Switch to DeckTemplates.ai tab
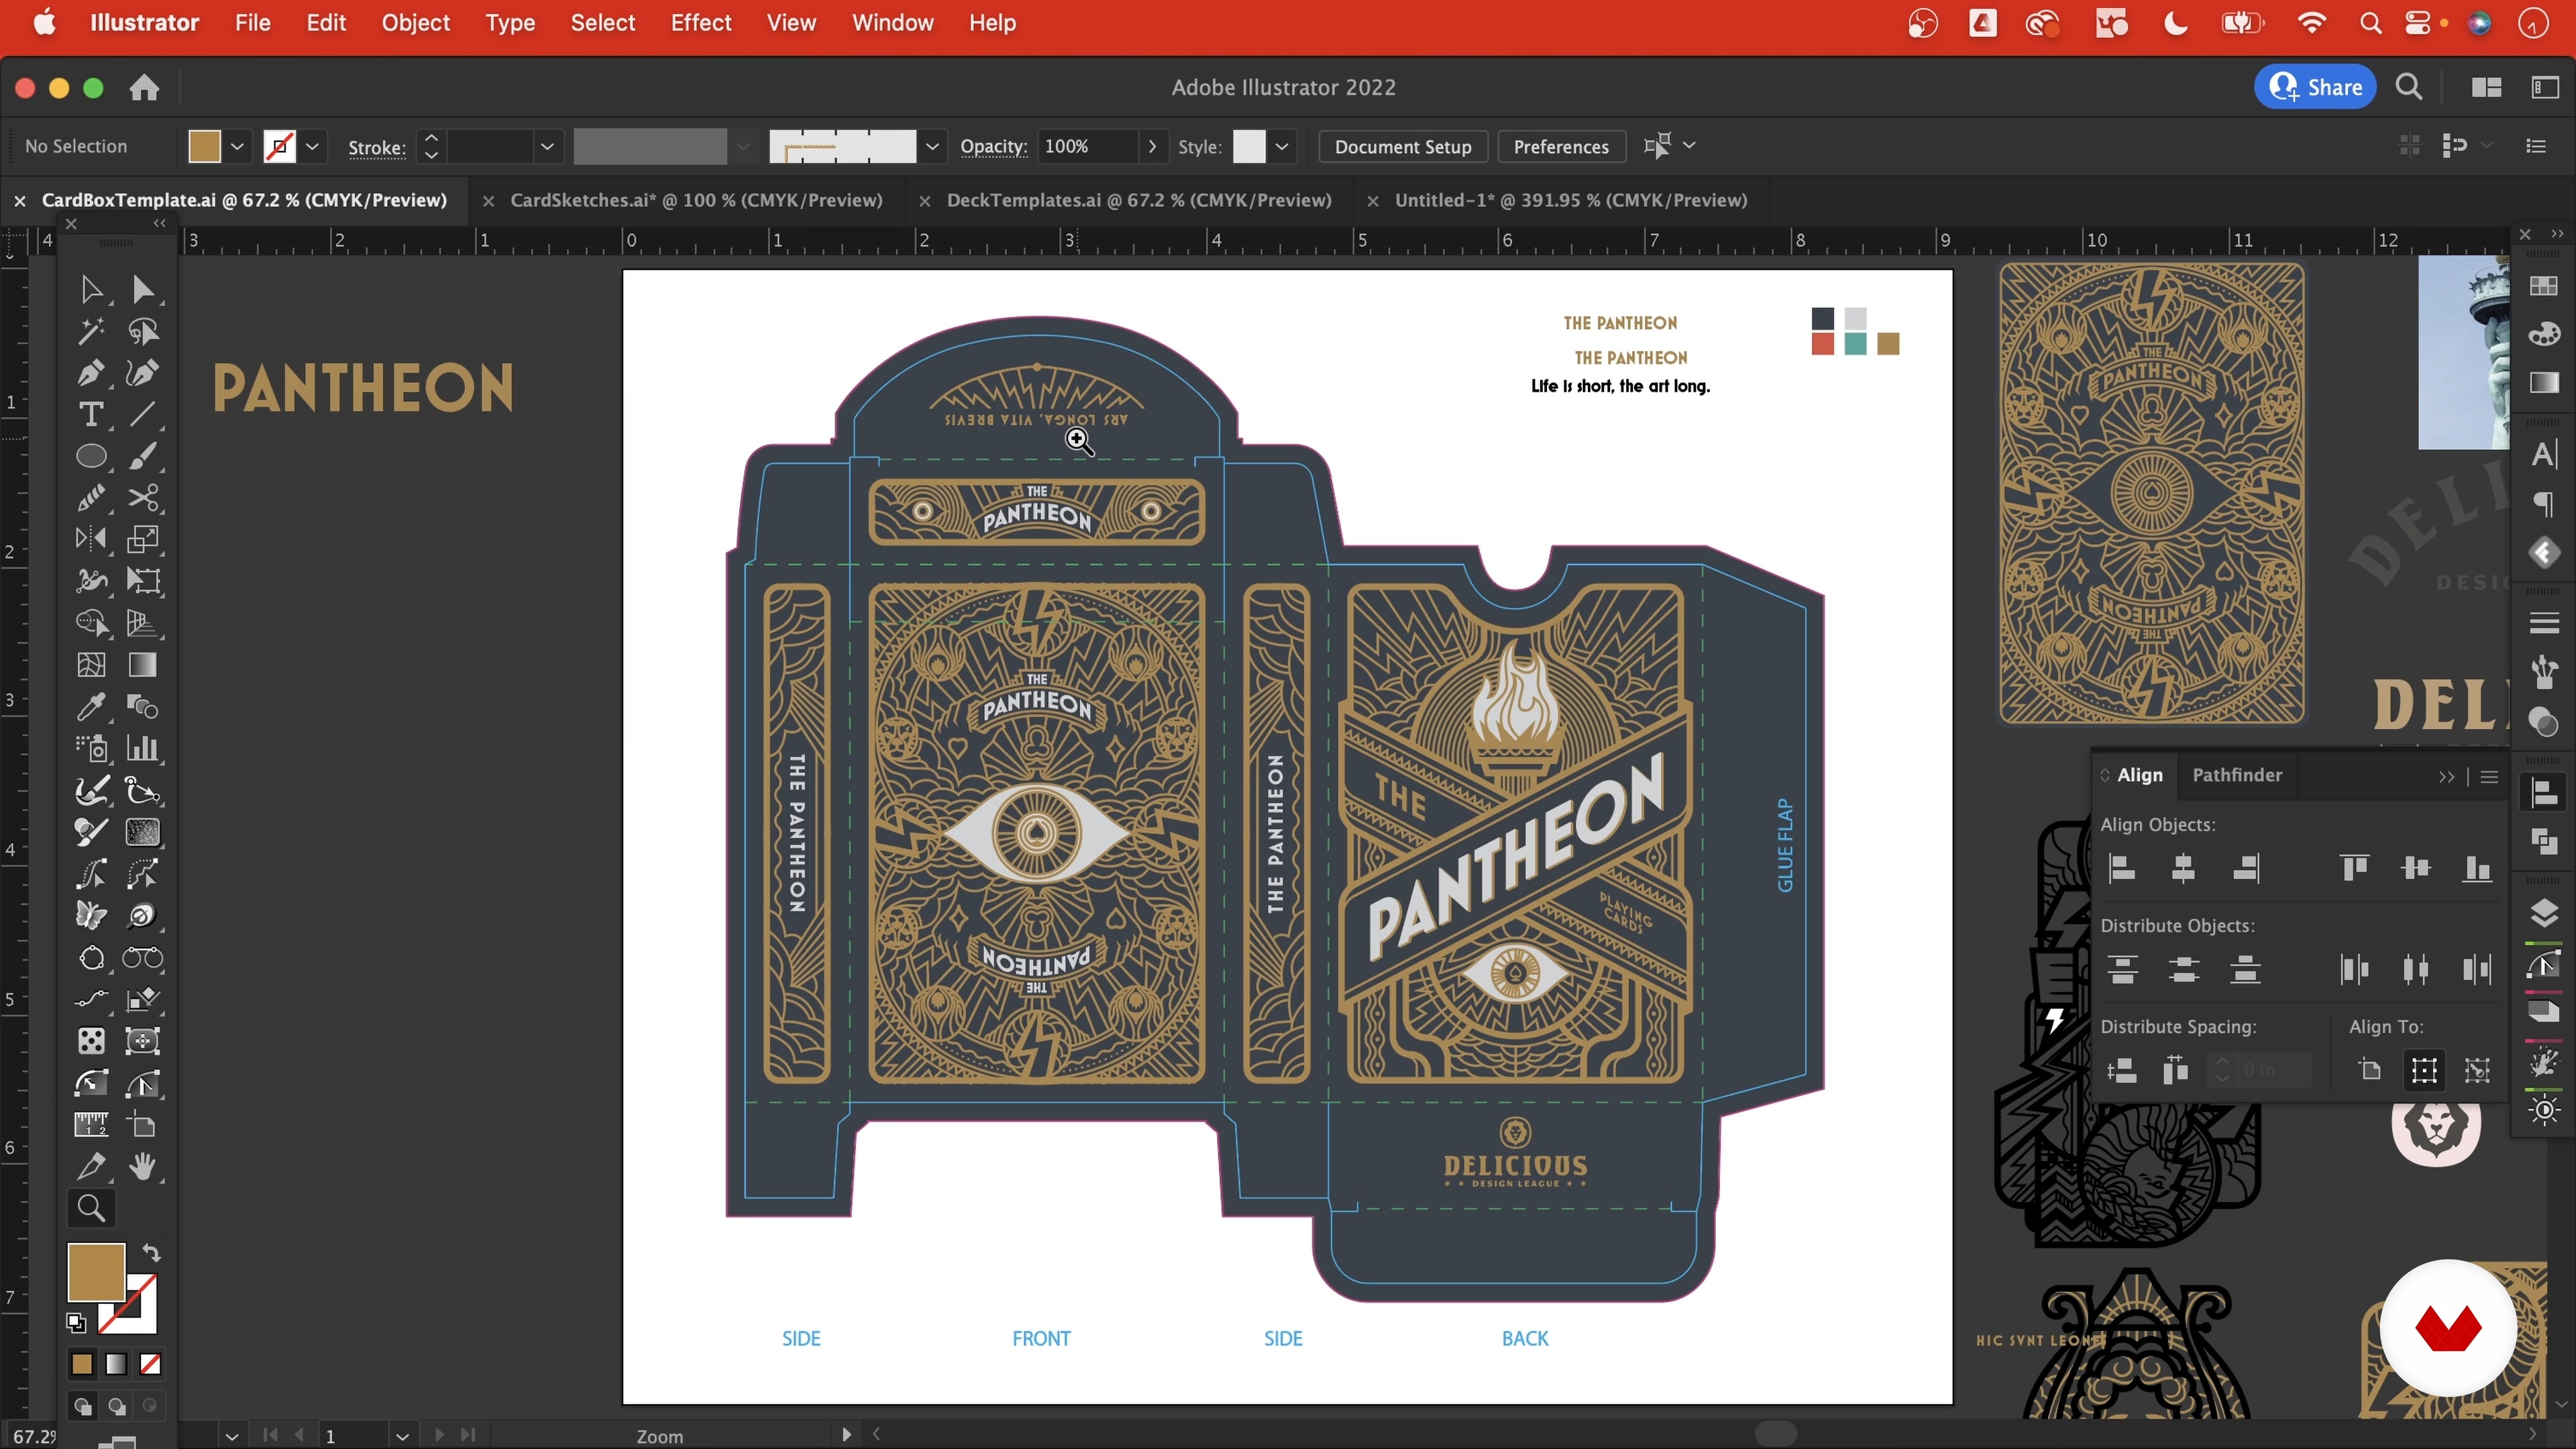This screenshot has width=2576, height=1449. [1139, 200]
